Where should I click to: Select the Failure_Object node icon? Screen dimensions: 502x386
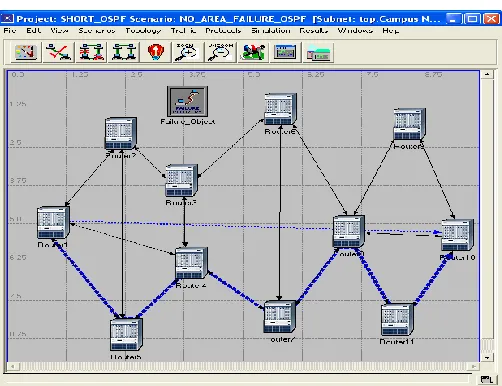[x=187, y=101]
